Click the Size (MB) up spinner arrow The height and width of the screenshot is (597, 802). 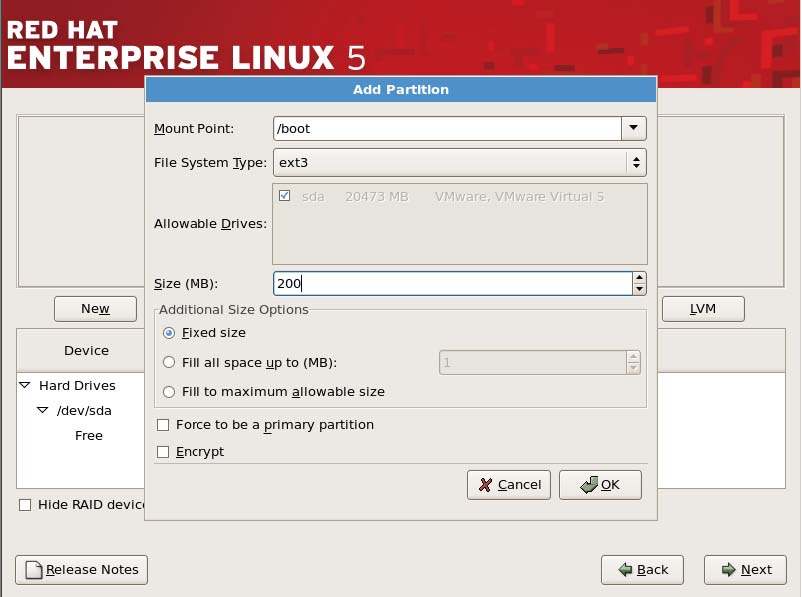[x=639, y=279]
